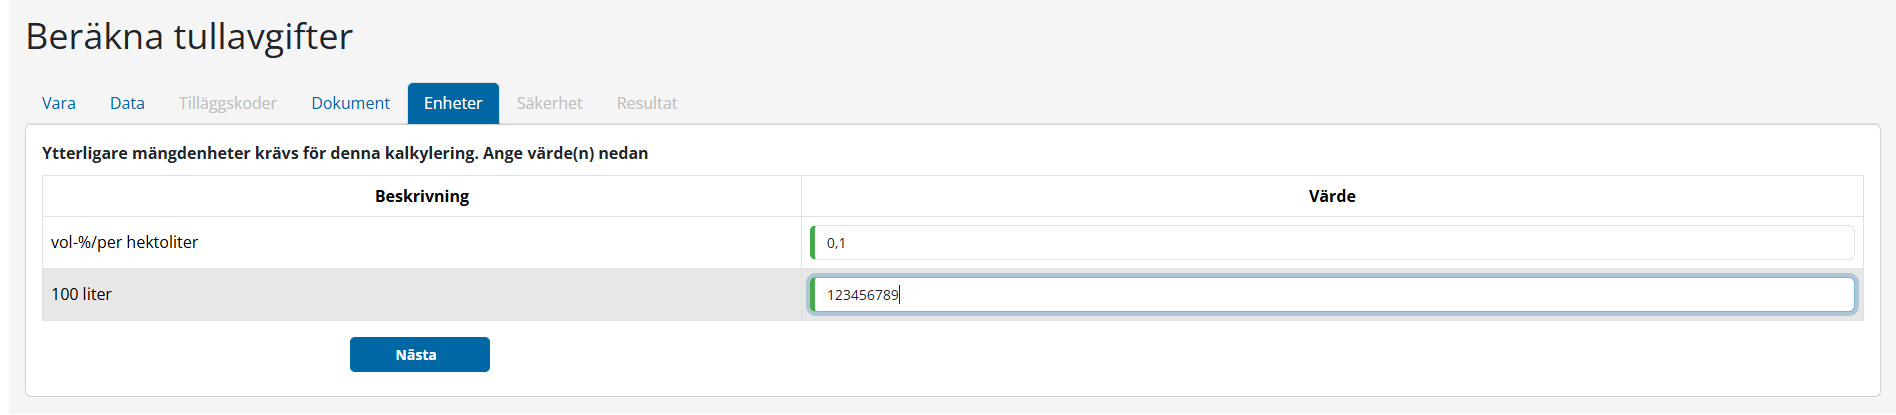Click the Beräkna tullavgifter page heading
This screenshot has height=415, width=1896.
tap(189, 36)
